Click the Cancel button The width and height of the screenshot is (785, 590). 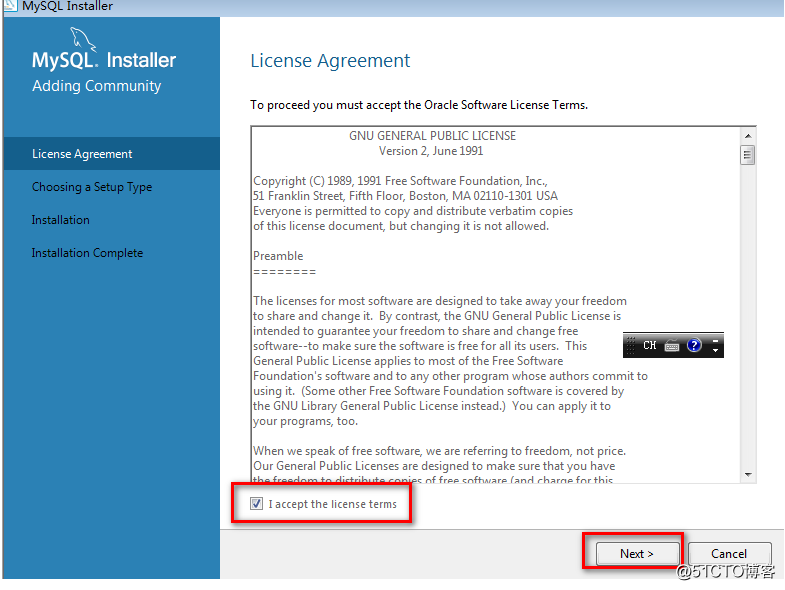[729, 553]
